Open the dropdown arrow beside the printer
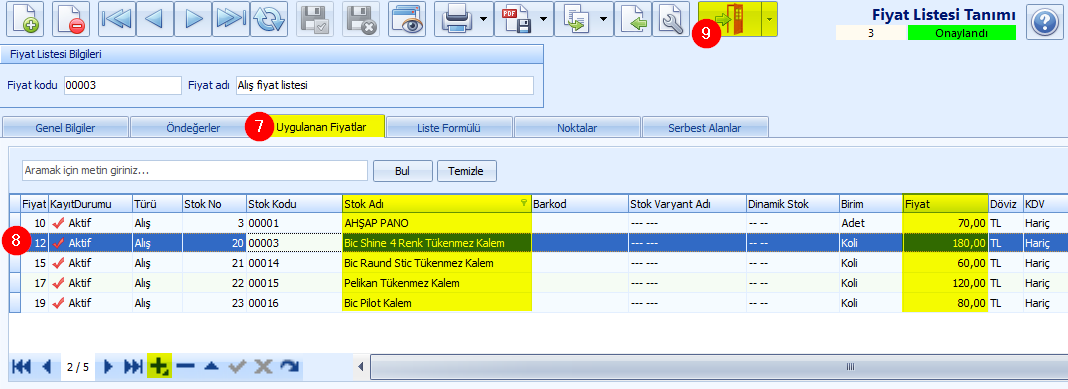1068x389 pixels. [484, 19]
